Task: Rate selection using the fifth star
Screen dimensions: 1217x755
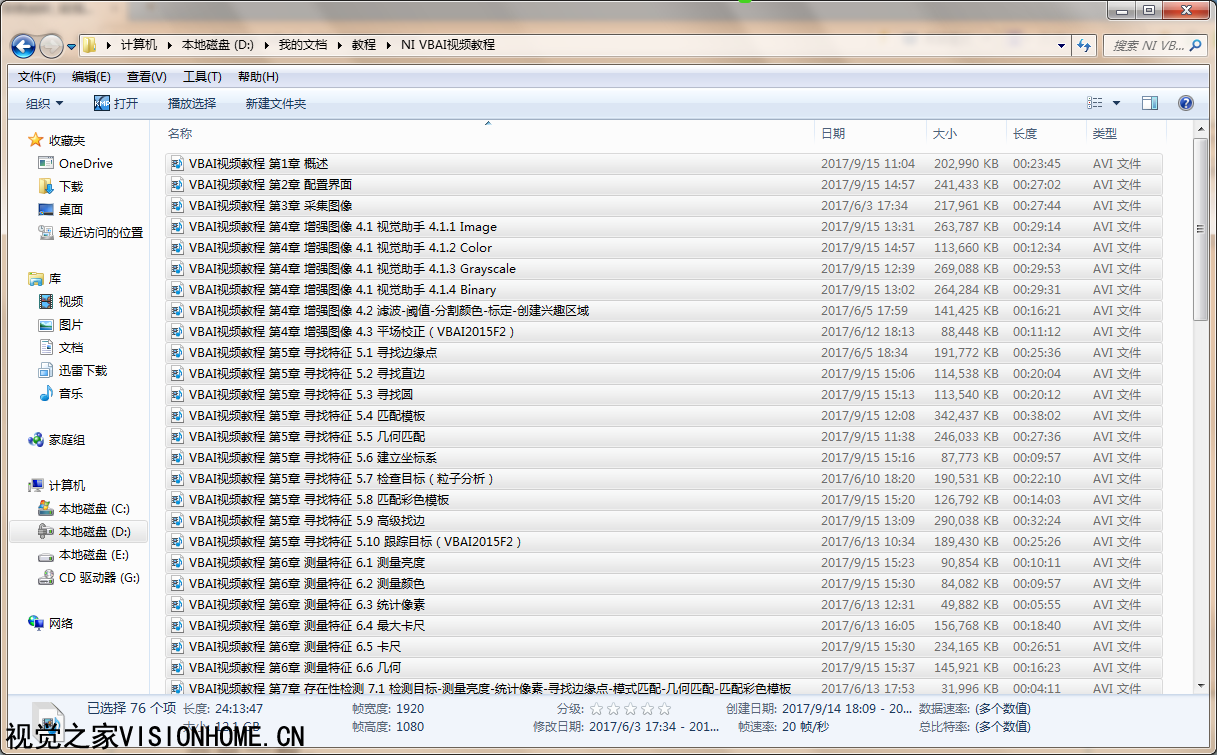Action: (664, 709)
